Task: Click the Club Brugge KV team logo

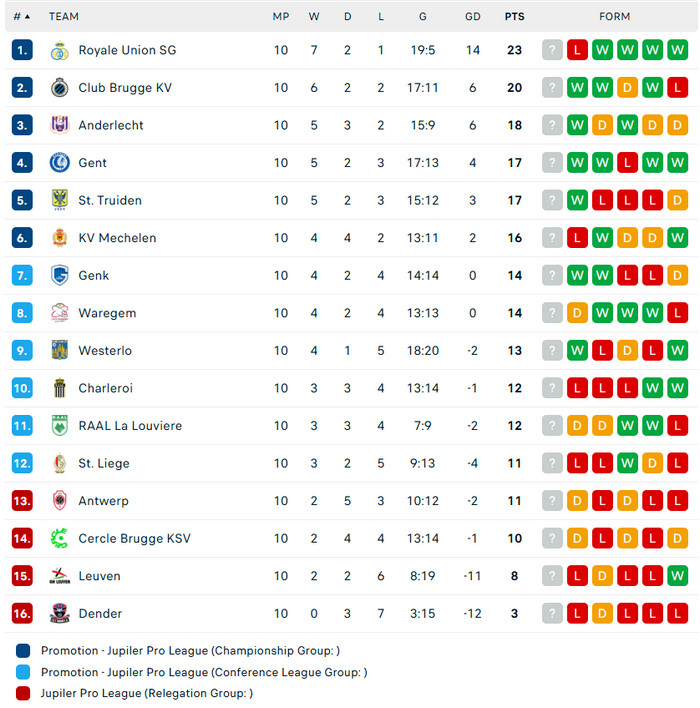Action: 59,88
